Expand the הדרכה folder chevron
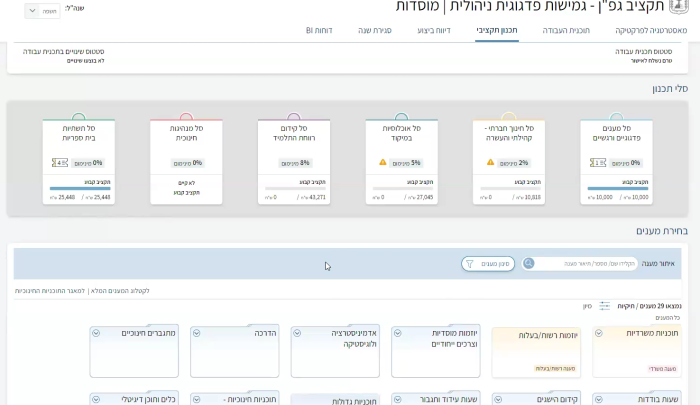The image size is (700, 405). coord(196,333)
